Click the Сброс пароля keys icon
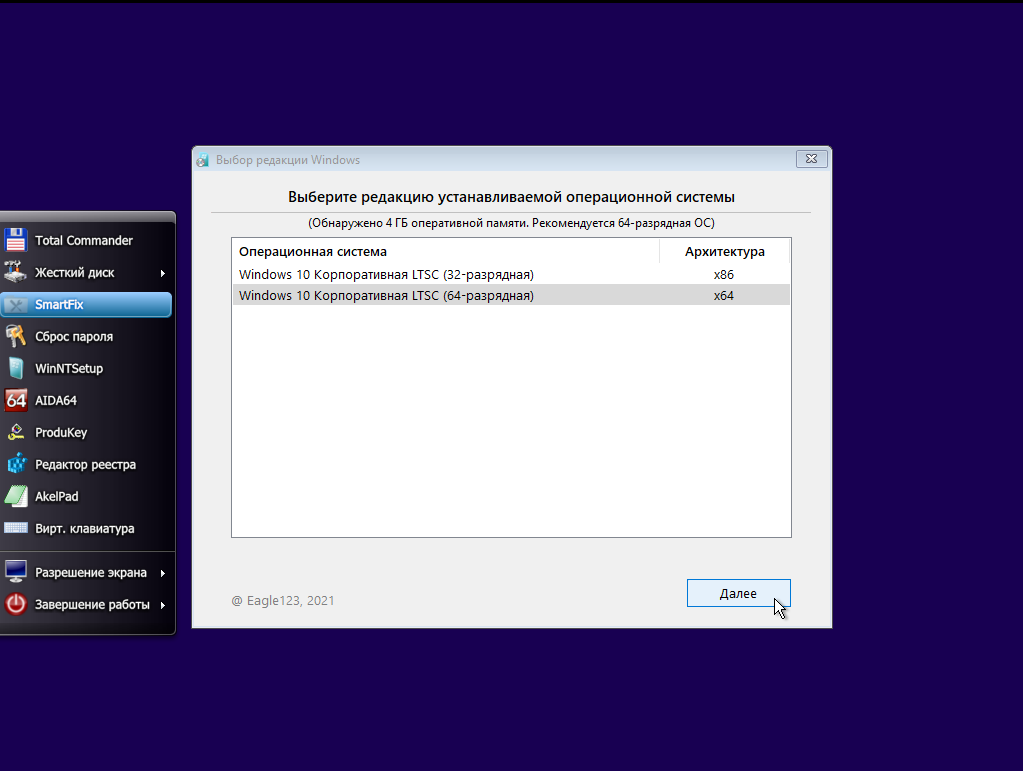 pyautogui.click(x=15, y=337)
